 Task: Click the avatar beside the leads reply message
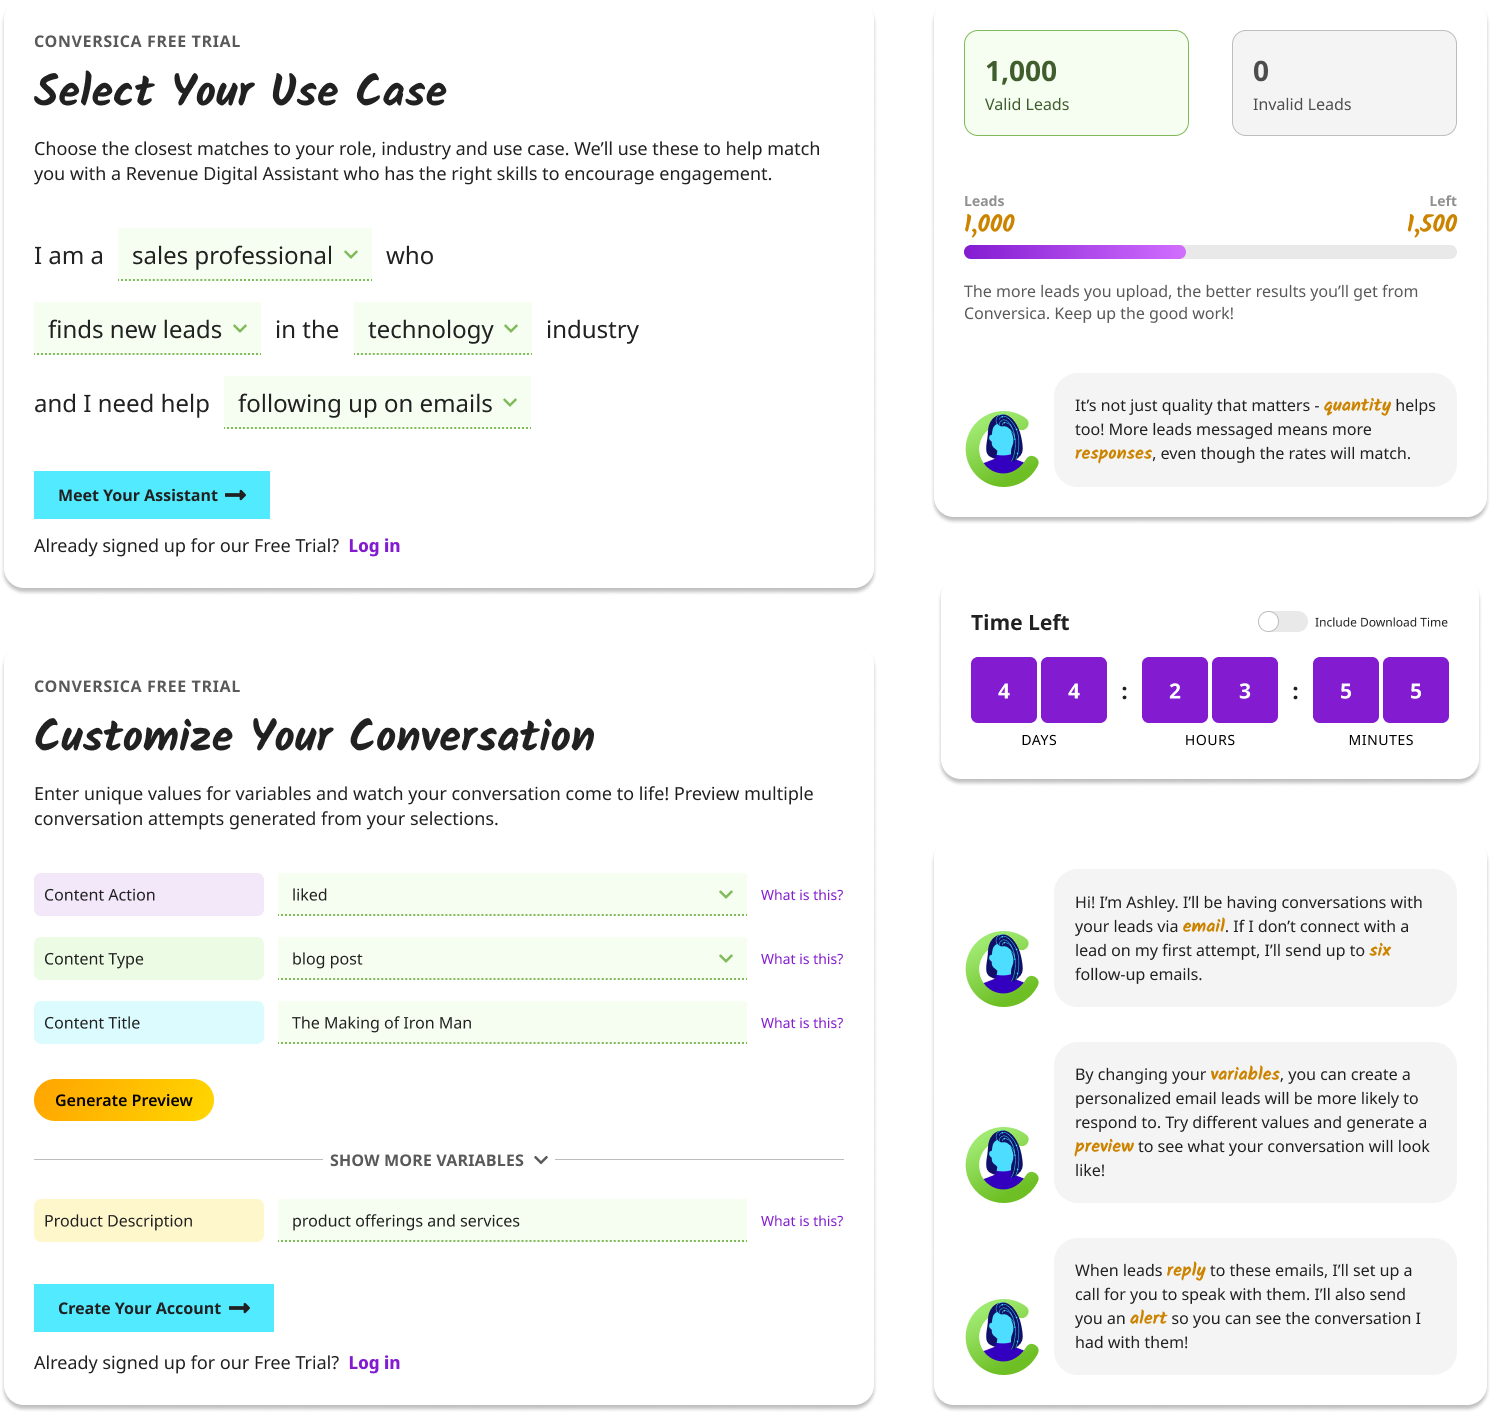point(1002,1337)
